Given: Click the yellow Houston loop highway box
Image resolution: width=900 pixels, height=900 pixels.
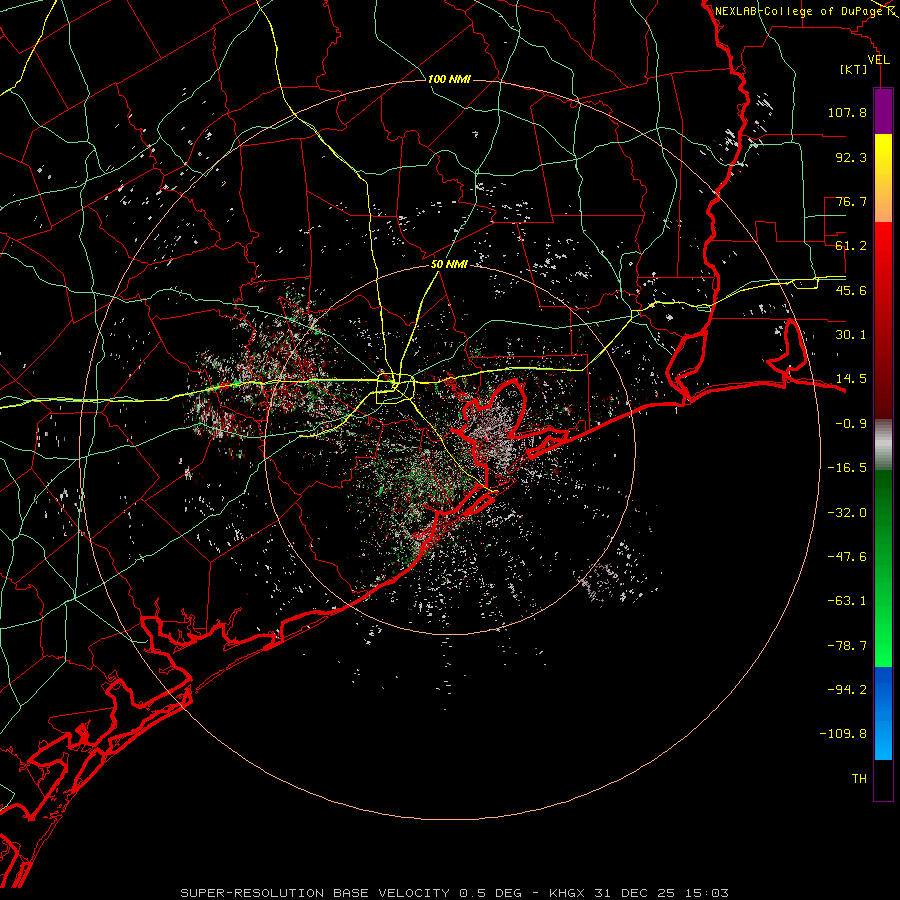Looking at the screenshot, I should point(395,389).
